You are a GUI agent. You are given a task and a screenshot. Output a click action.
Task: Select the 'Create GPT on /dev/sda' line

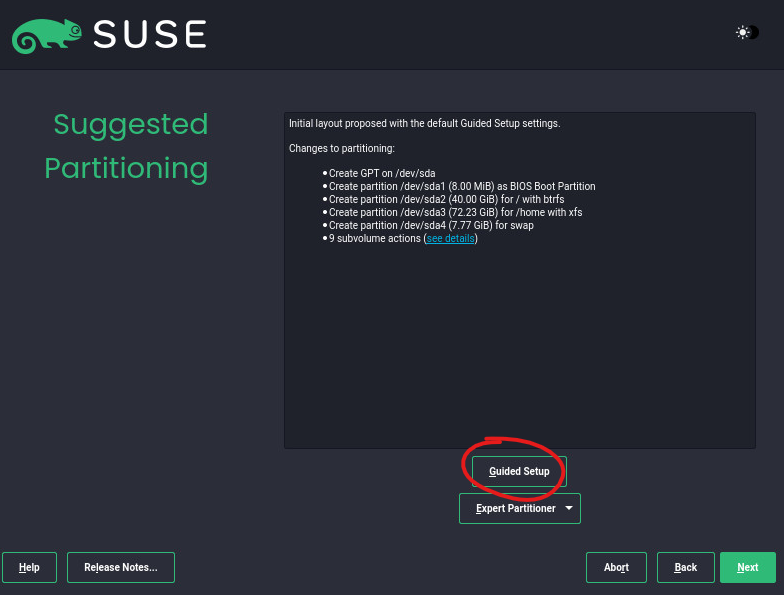pos(382,174)
